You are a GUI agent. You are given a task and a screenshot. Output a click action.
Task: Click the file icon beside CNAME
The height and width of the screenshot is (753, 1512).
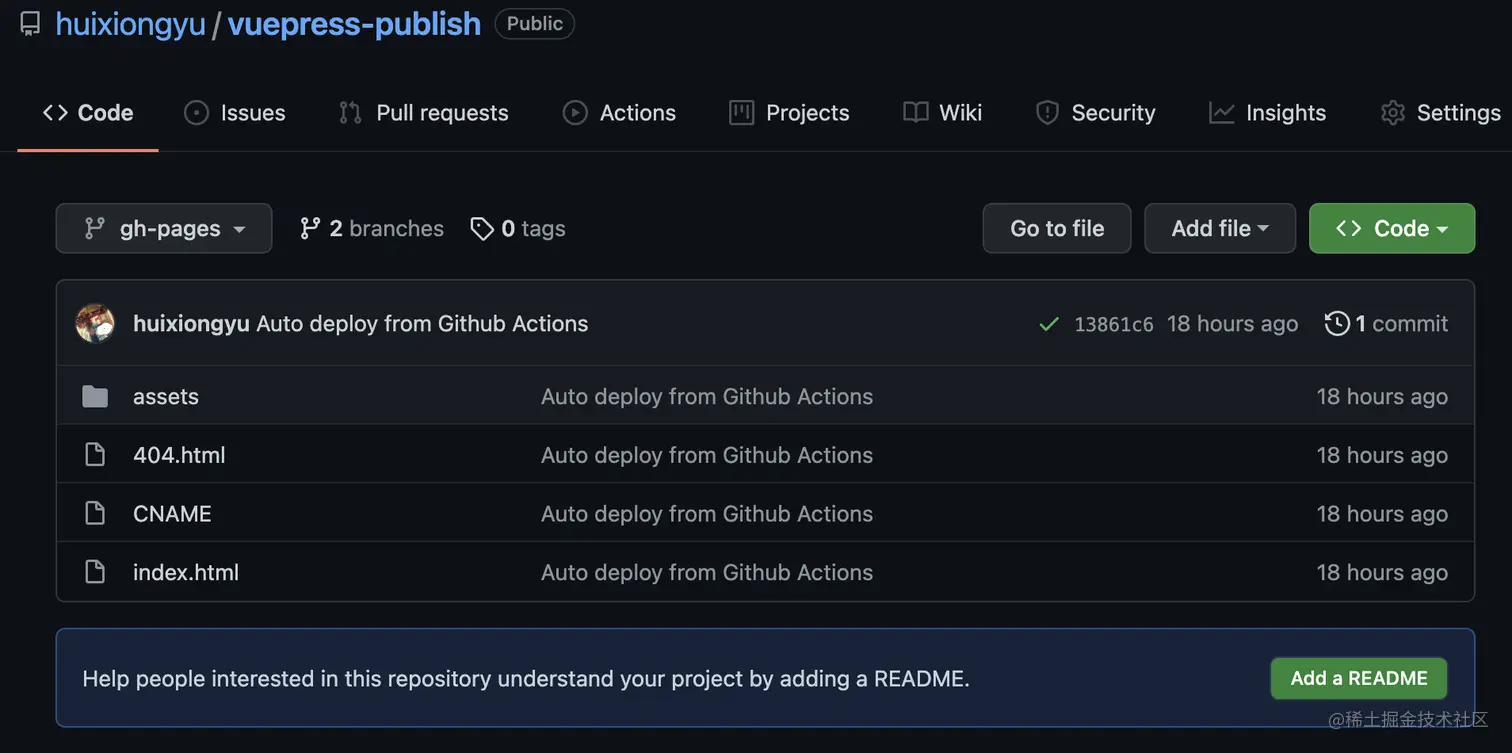point(95,514)
